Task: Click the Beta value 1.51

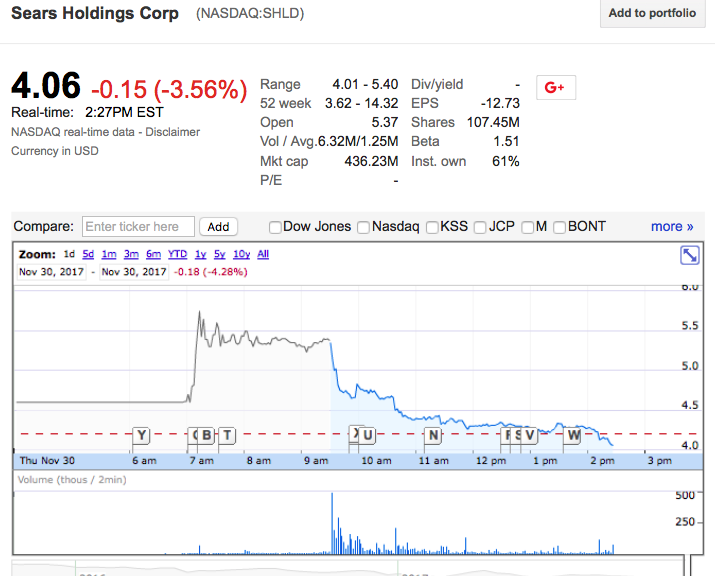Action: [x=506, y=141]
